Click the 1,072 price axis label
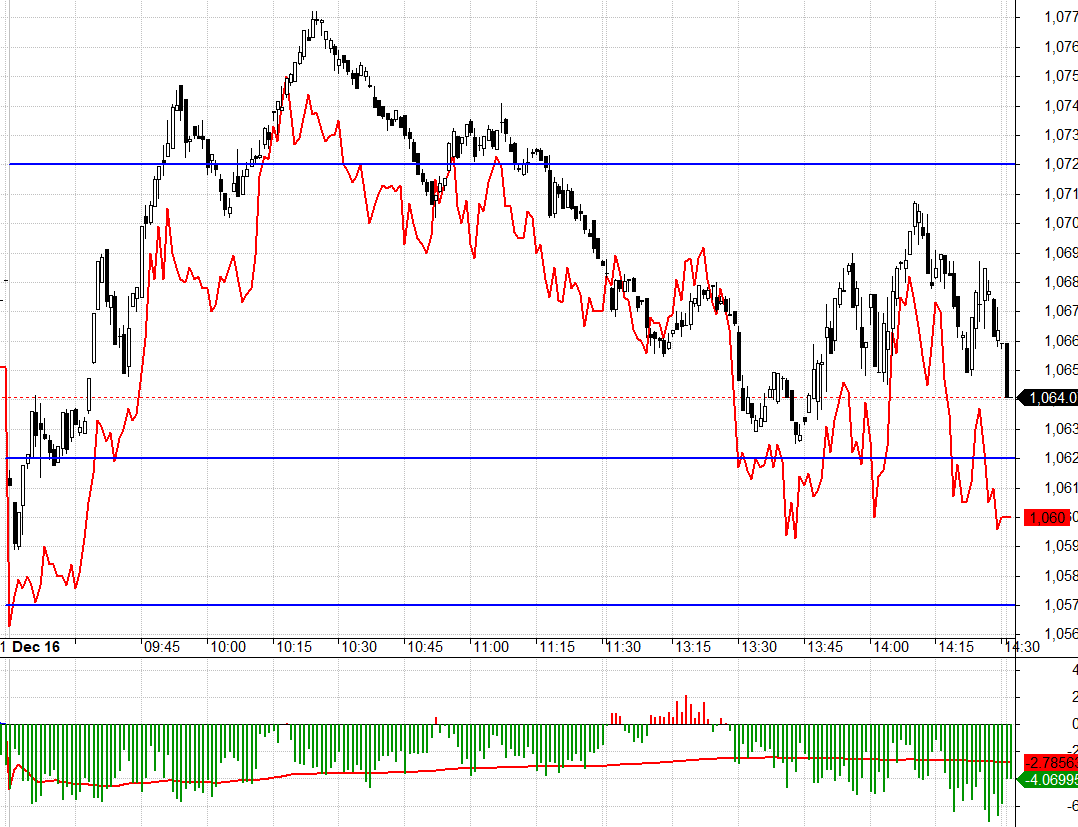Screen dimensions: 1078x827 click(1060, 164)
